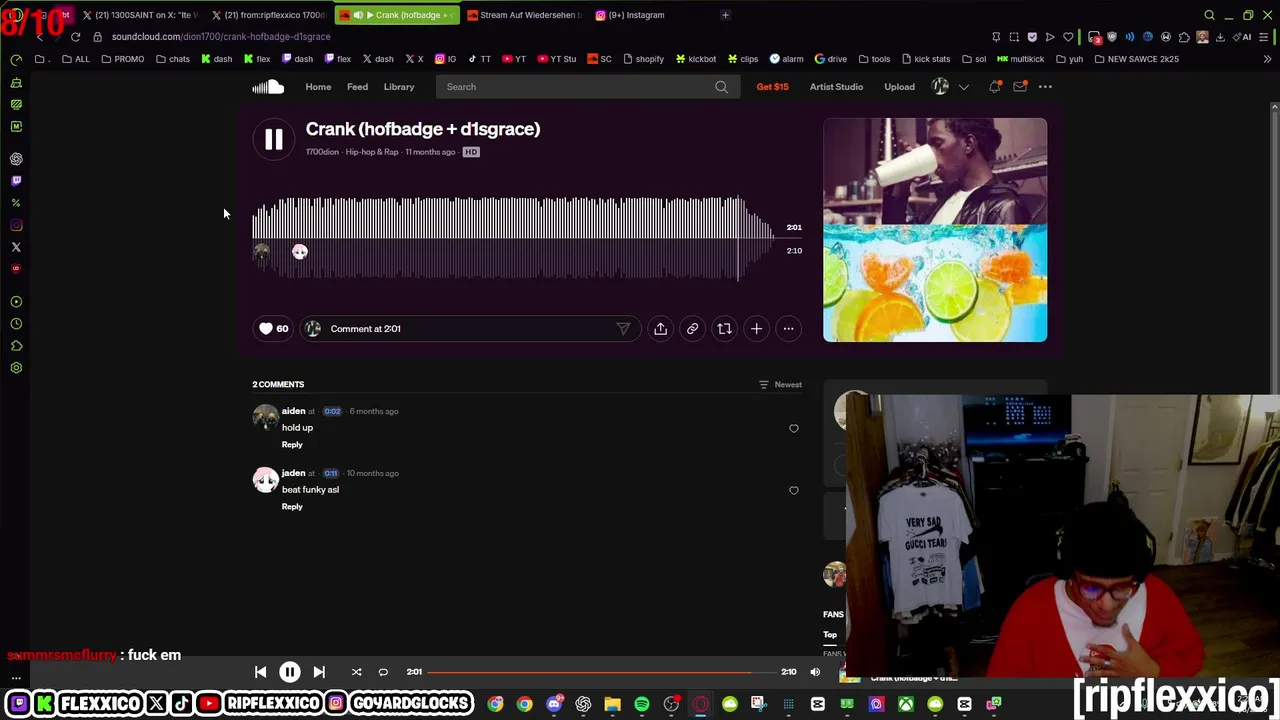1280x720 pixels.
Task: Switch to the '1300SAINT on X' browser tab
Action: click(142, 15)
